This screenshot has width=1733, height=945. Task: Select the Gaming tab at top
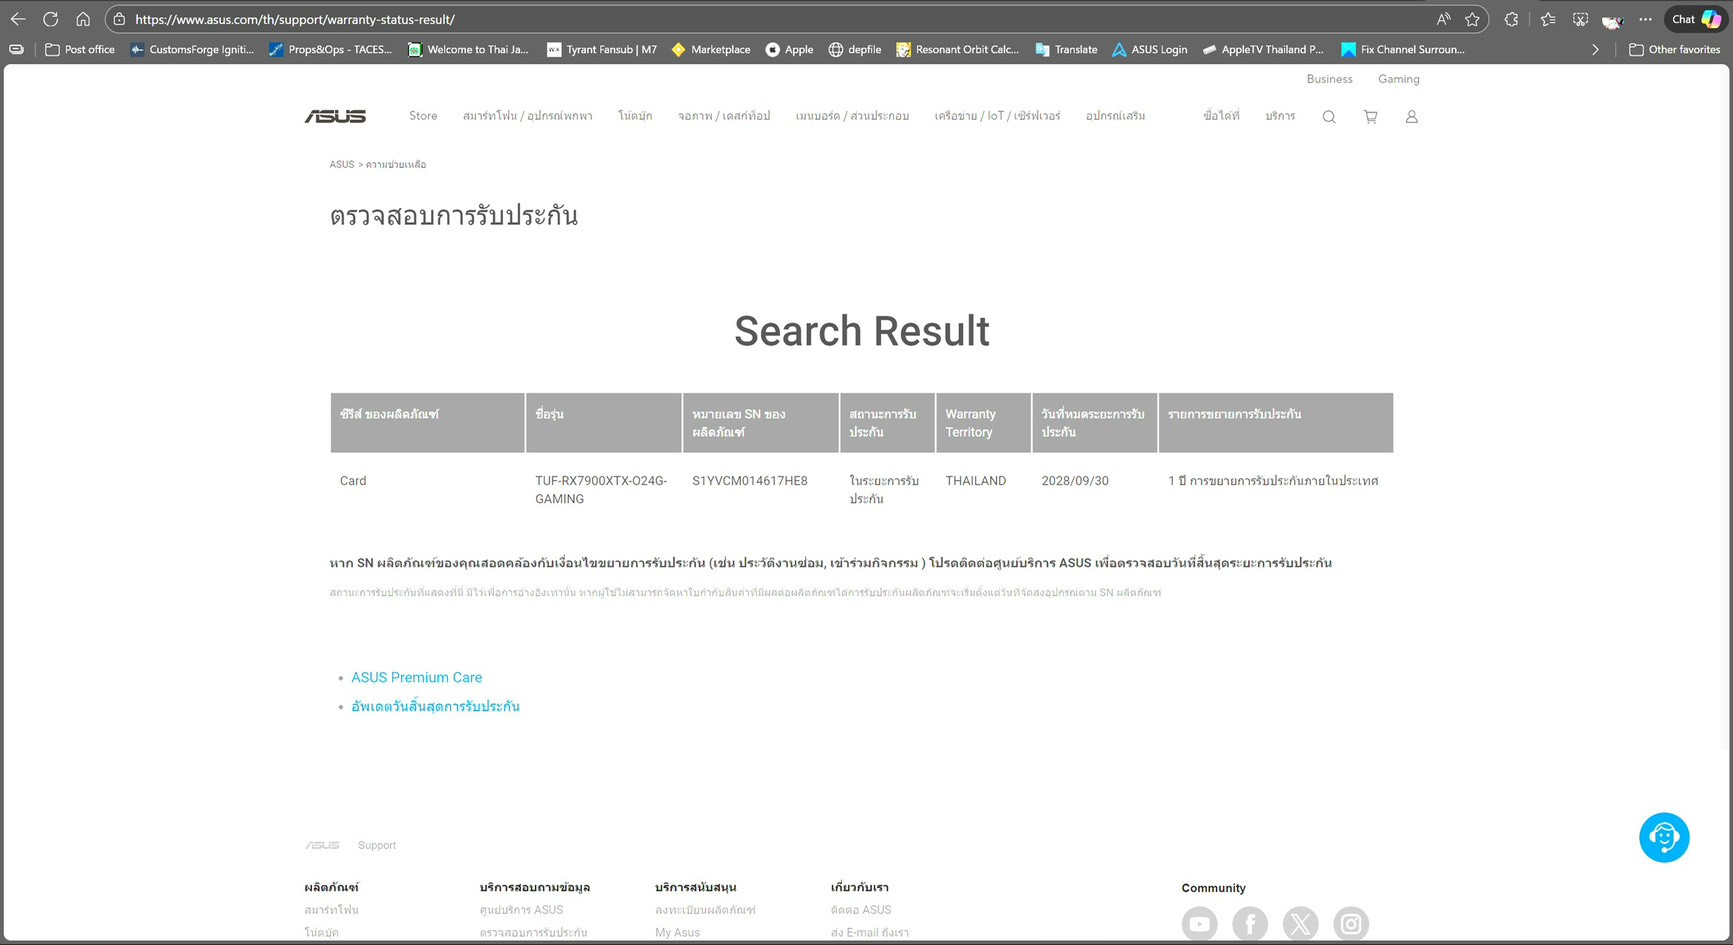[1398, 79]
